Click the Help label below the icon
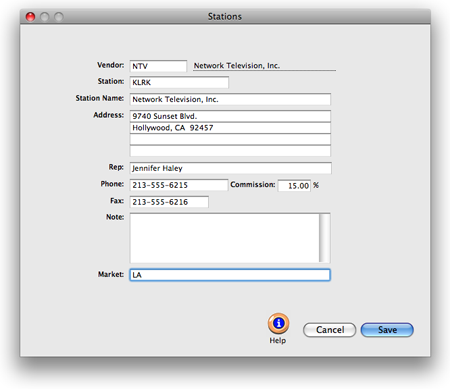The width and height of the screenshot is (450, 389). pos(278,341)
